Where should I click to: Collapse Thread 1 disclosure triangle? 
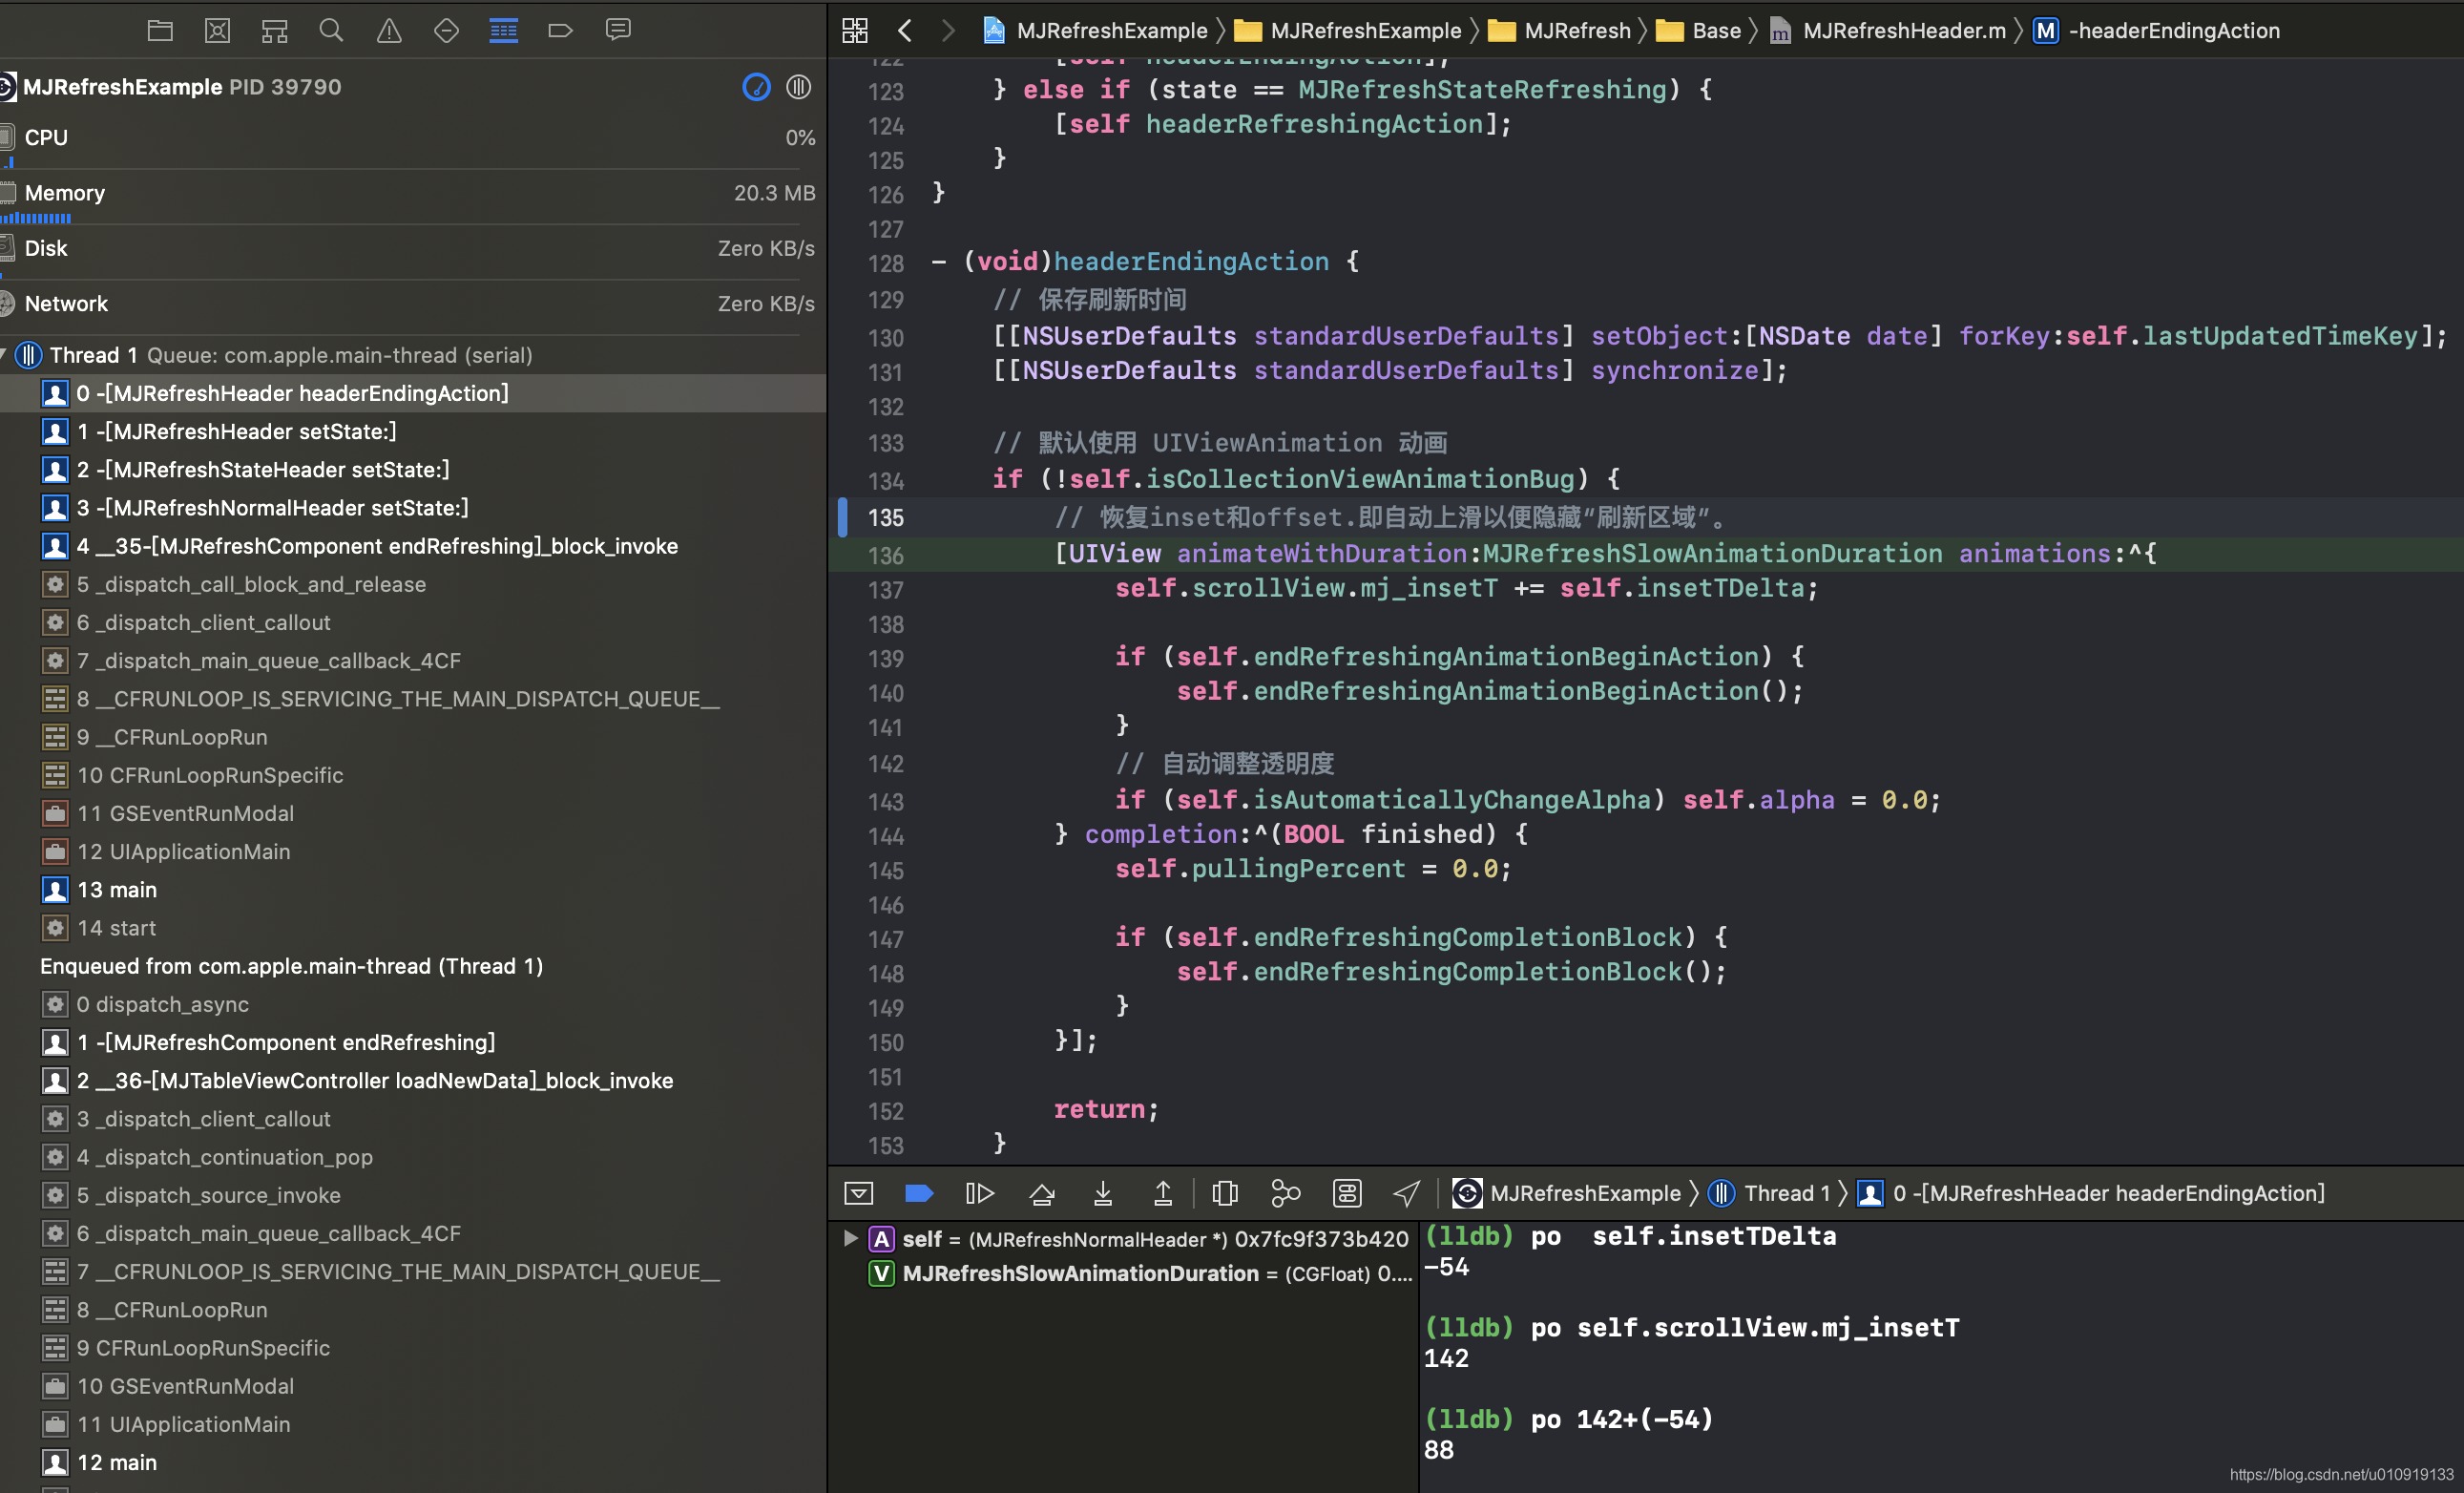pyautogui.click(x=5, y=355)
